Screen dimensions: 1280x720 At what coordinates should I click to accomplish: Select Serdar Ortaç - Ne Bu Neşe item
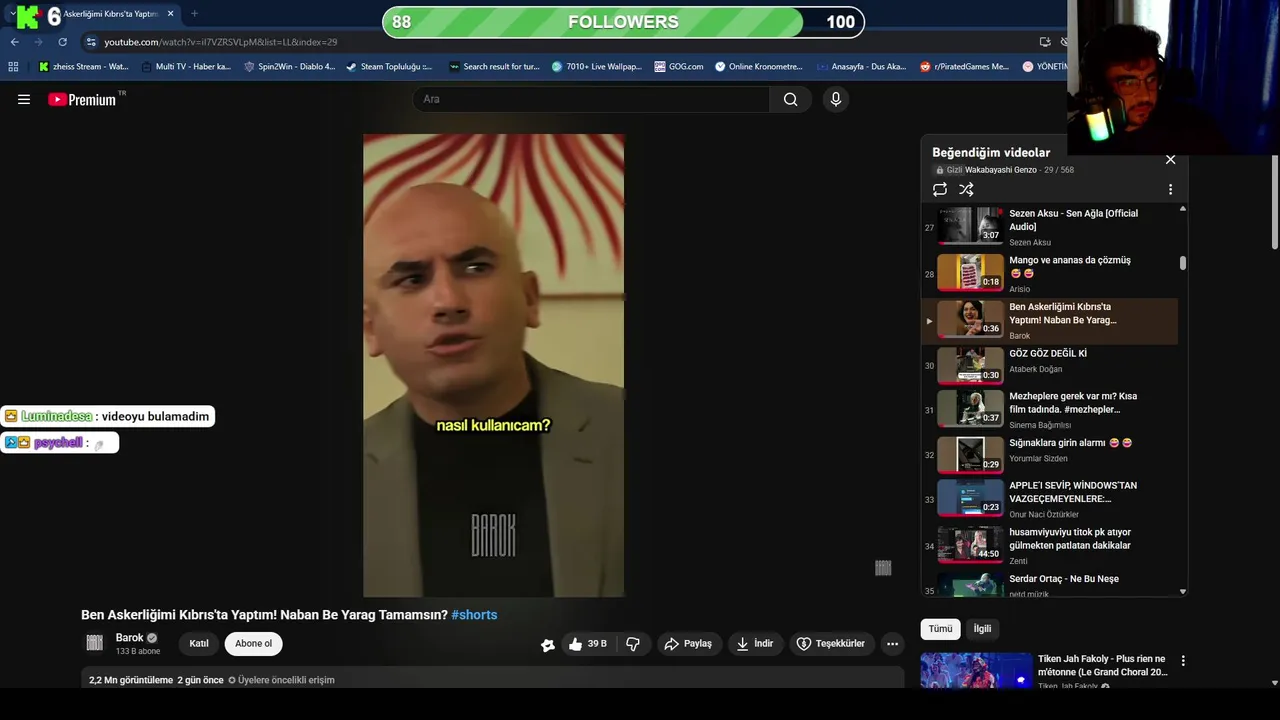pyautogui.click(x=1050, y=584)
